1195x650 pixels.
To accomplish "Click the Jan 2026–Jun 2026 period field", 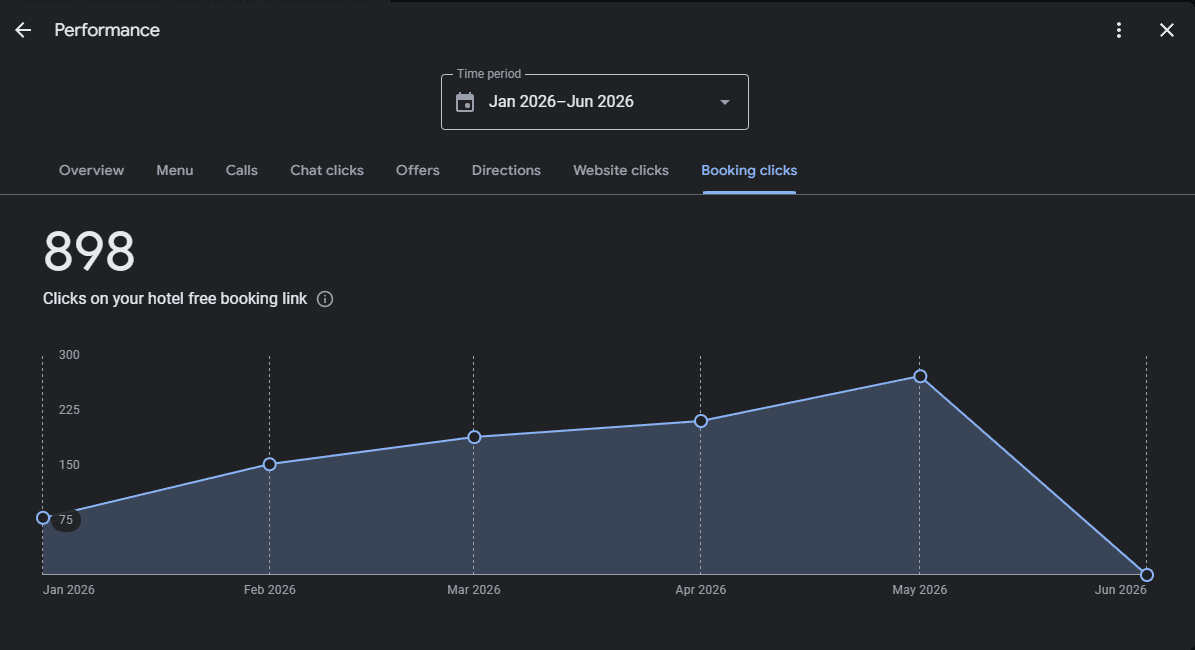I will point(594,102).
